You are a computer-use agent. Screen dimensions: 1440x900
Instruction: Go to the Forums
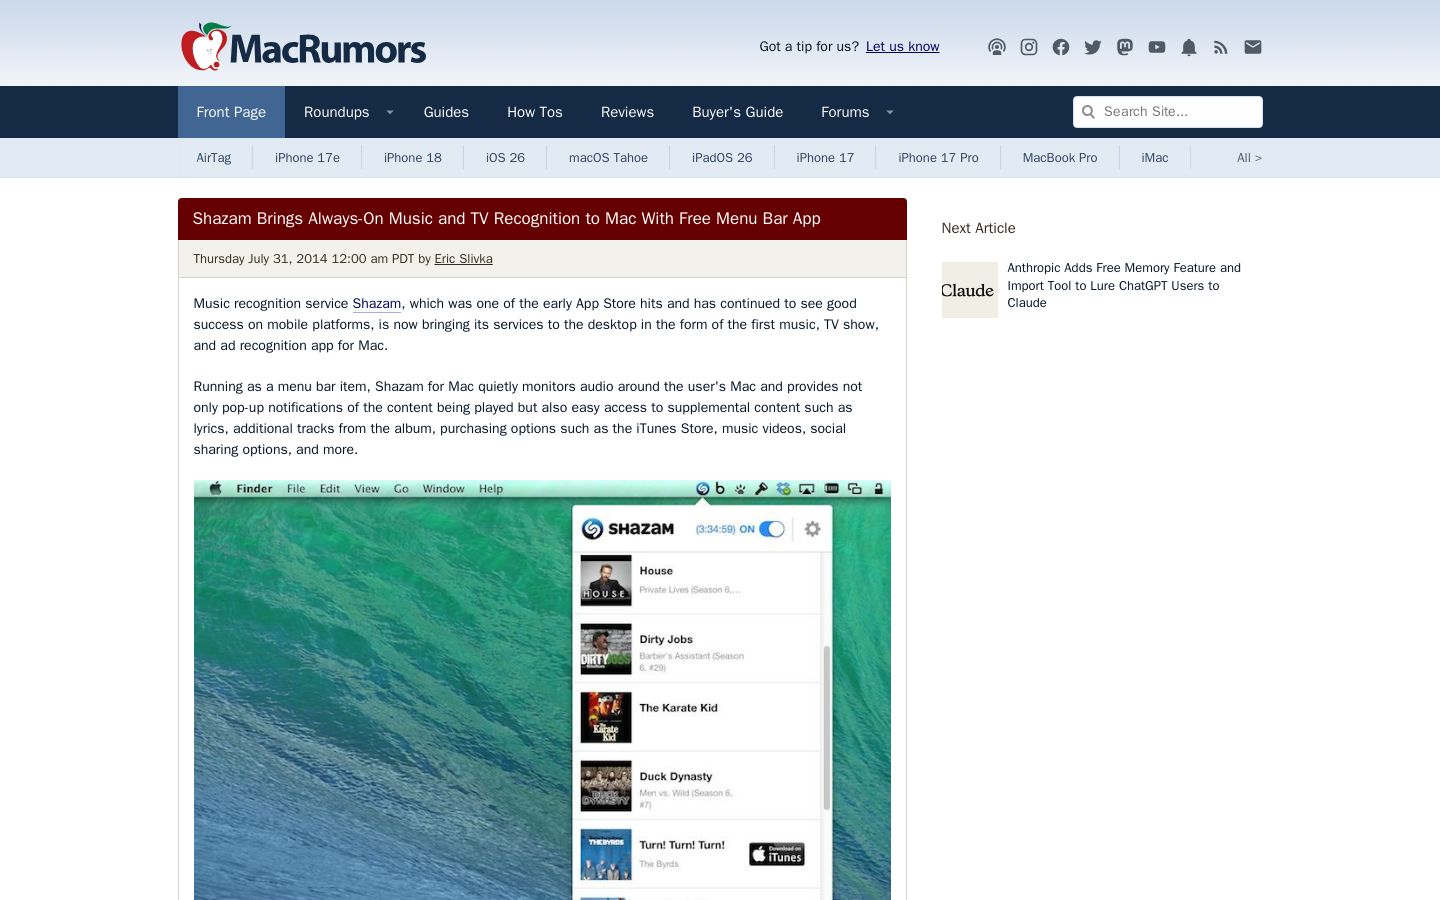845,112
